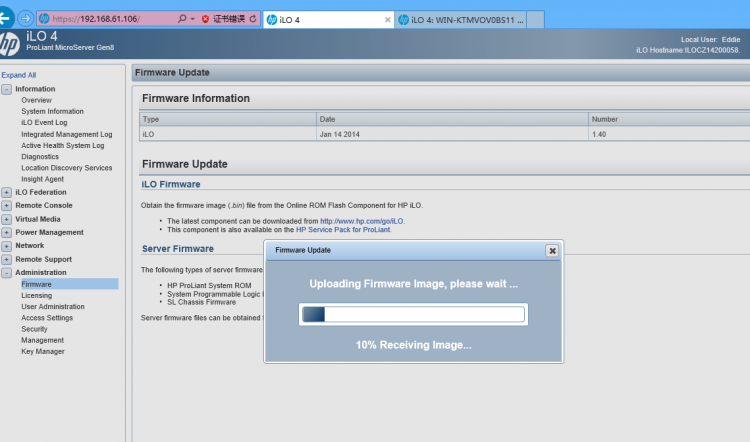Open the Key Manager page
750x442 pixels.
(x=43, y=351)
